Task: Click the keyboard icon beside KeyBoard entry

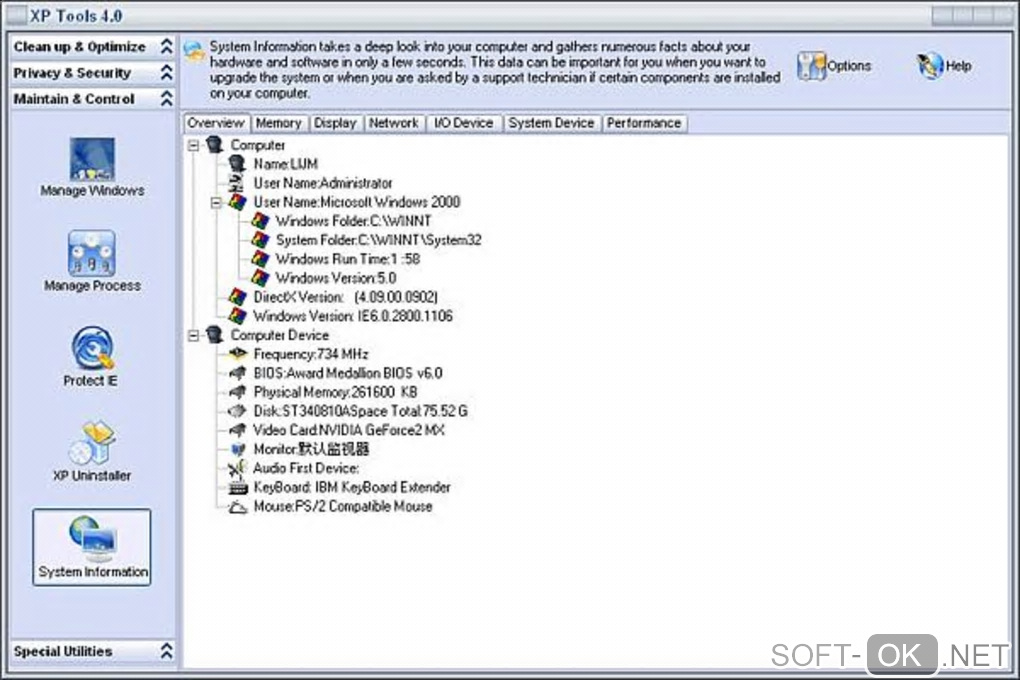Action: (237, 487)
